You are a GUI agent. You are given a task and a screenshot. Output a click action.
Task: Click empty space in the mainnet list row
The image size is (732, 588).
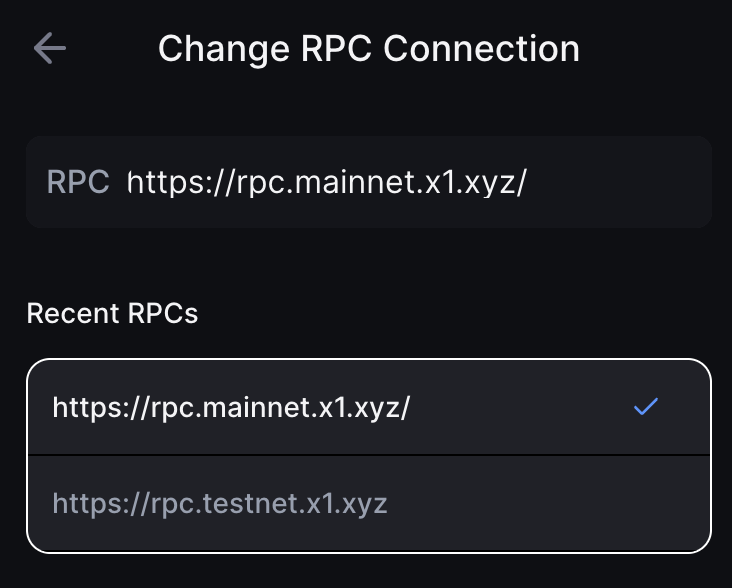click(x=520, y=407)
